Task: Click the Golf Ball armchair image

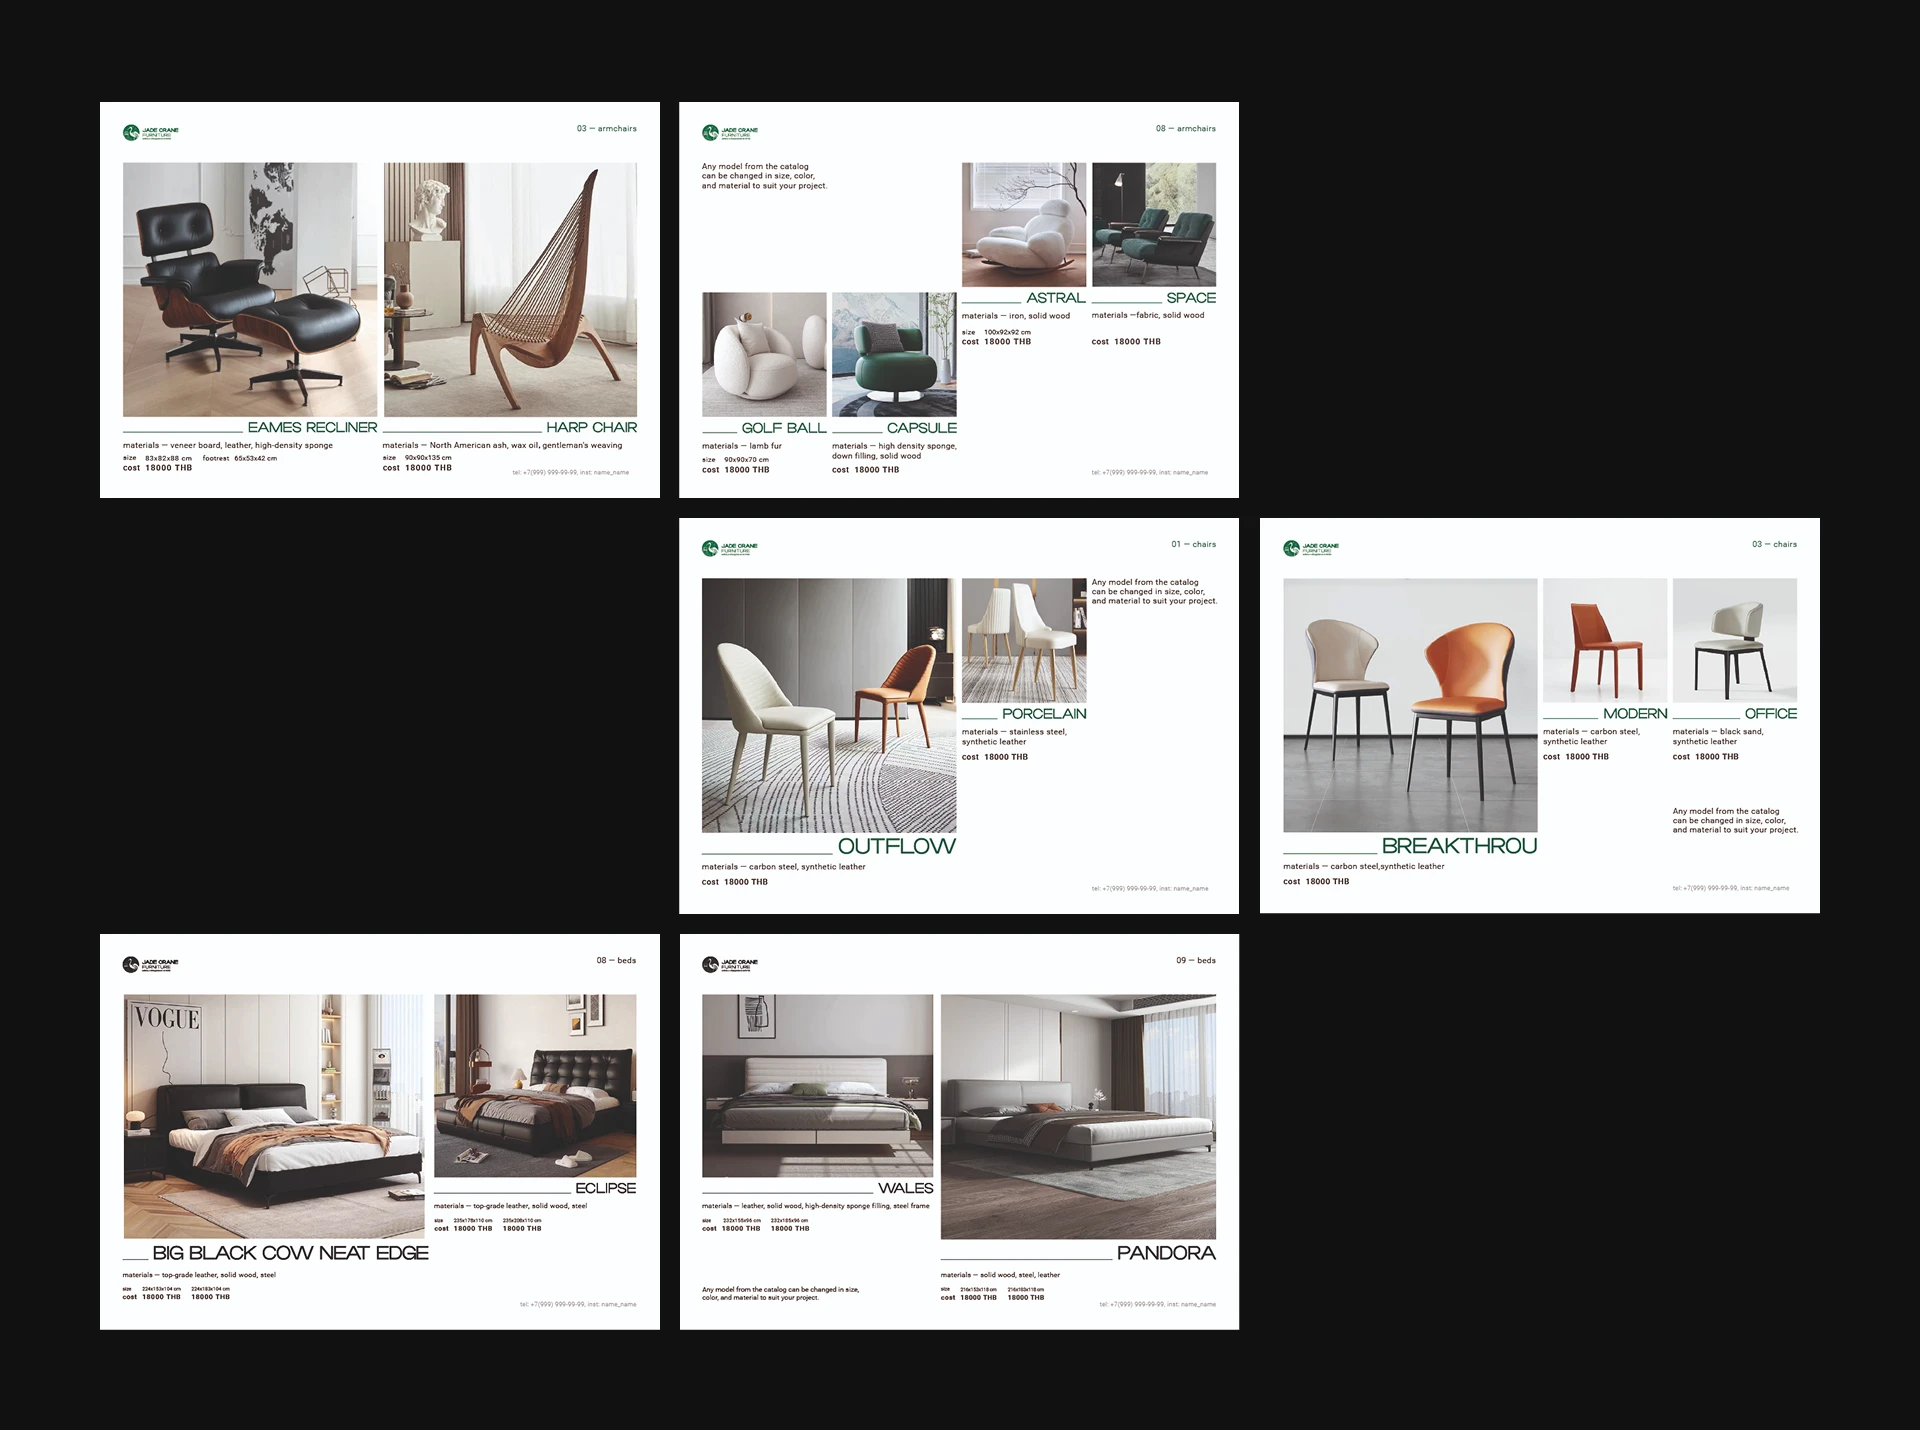Action: (764, 354)
